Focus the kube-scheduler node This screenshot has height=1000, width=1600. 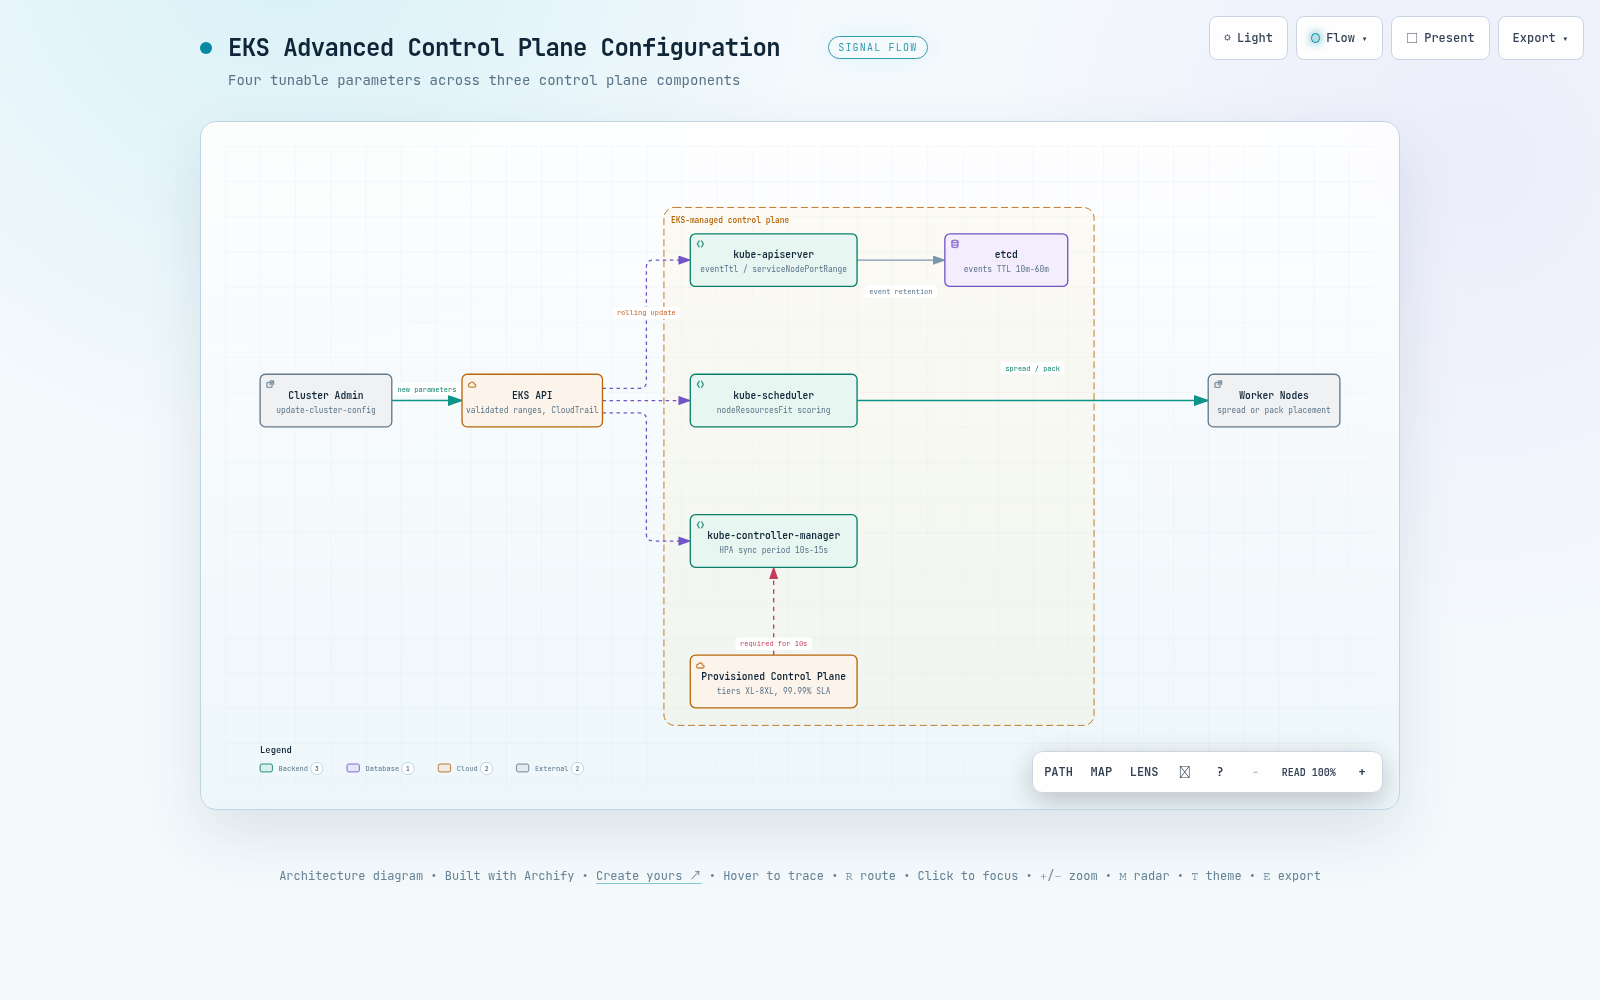(773, 401)
